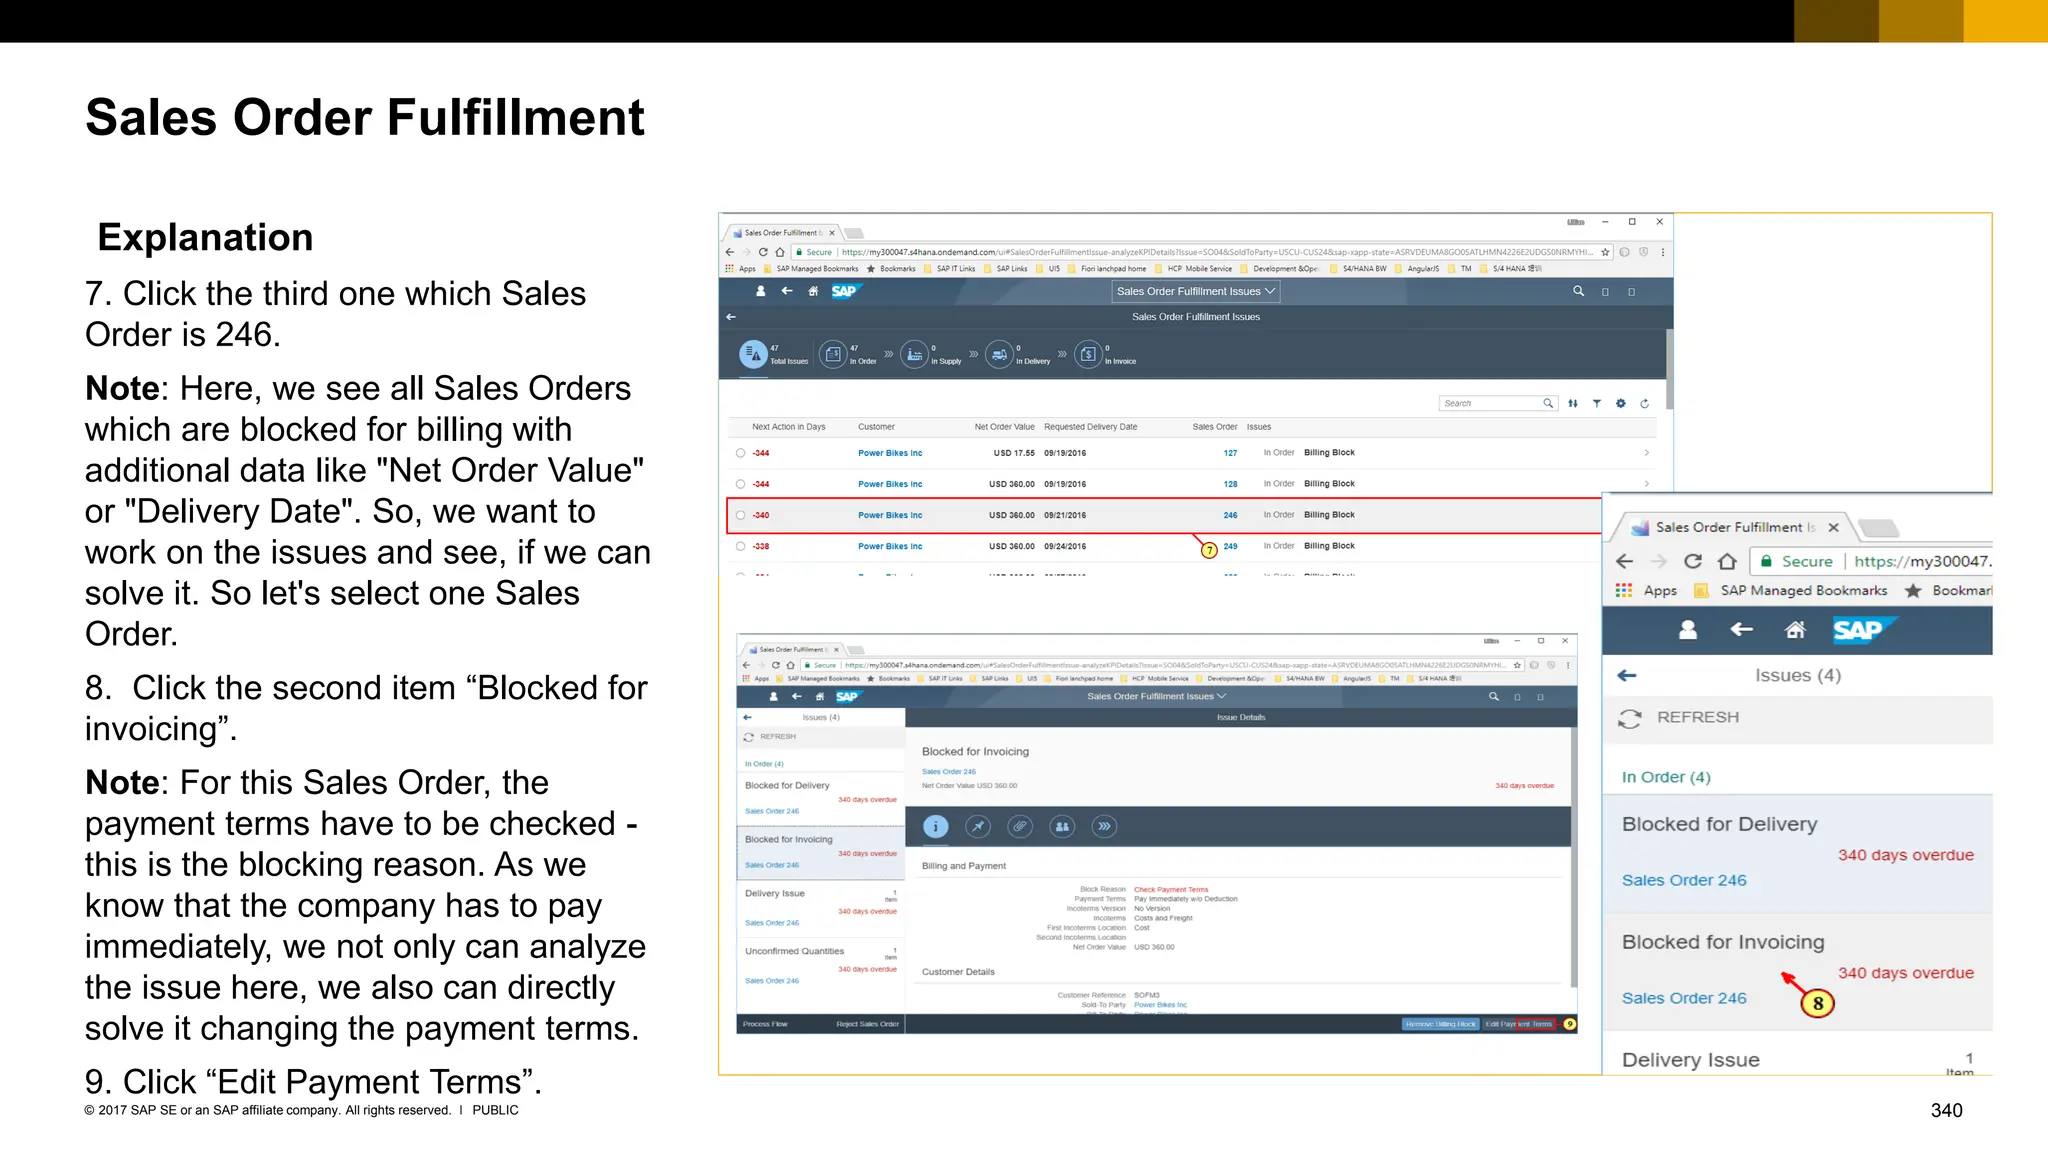Click Process Flow footer button

pyautogui.click(x=765, y=1024)
